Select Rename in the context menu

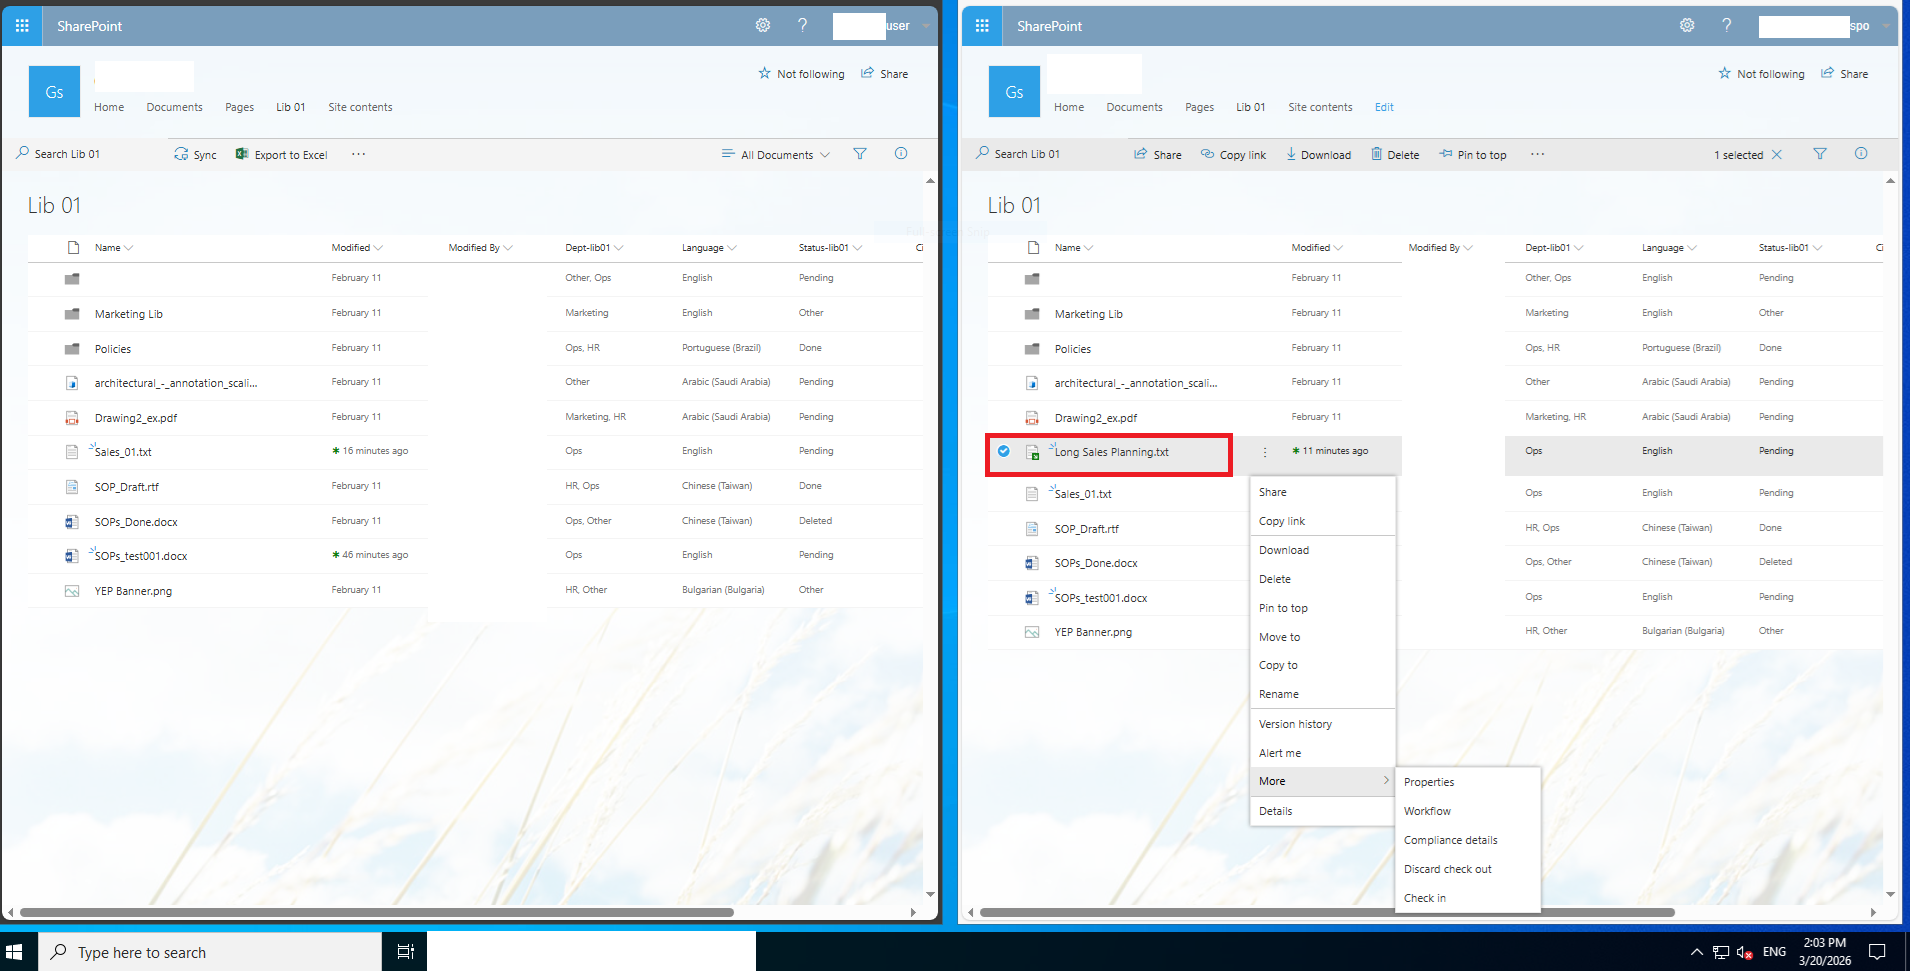tap(1322, 694)
